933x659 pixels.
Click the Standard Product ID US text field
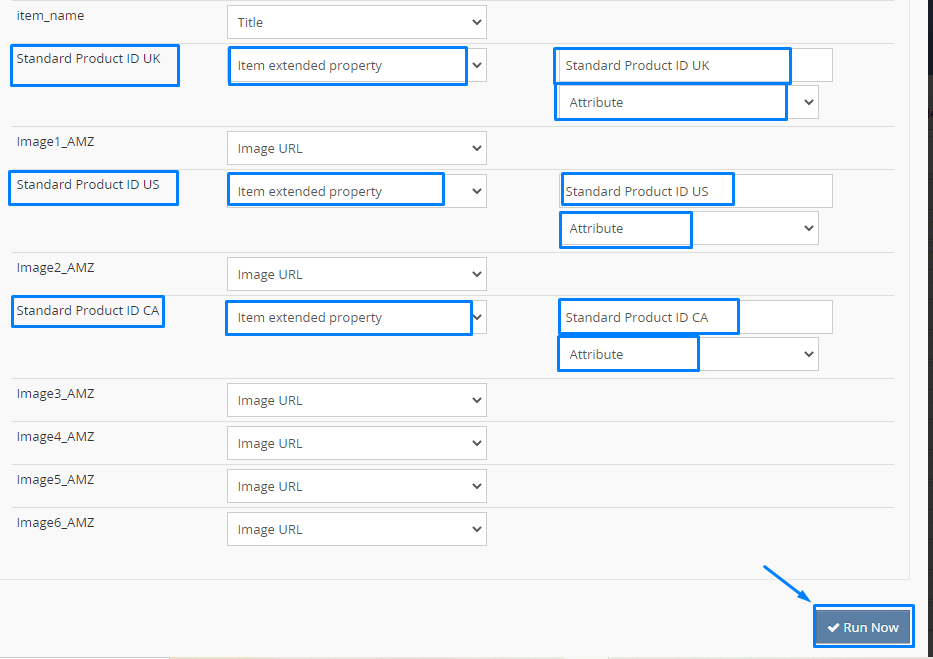click(696, 191)
